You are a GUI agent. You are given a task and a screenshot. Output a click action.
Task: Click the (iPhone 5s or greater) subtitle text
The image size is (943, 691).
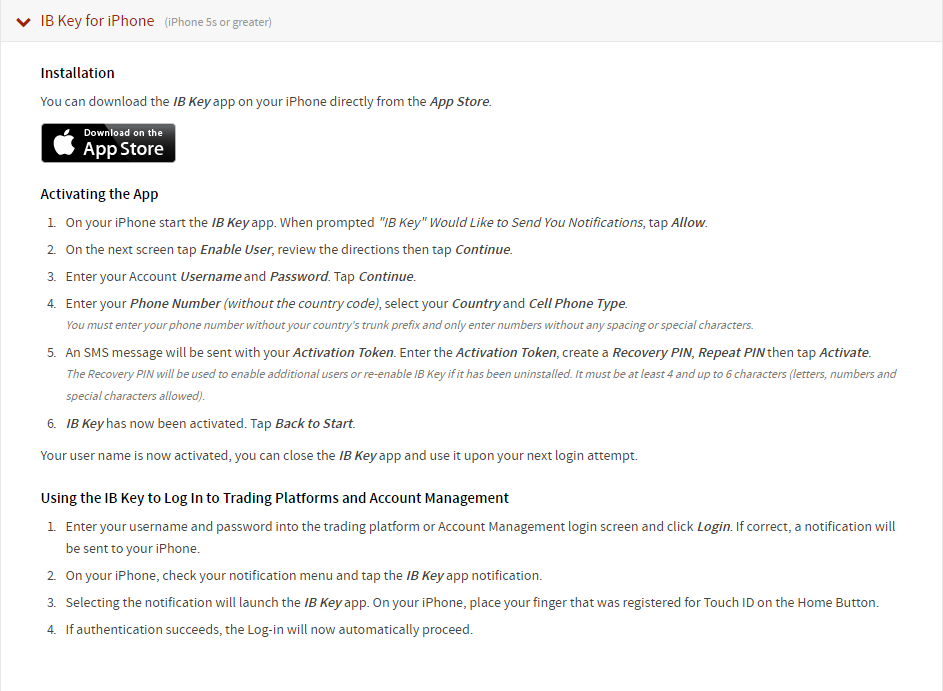point(218,22)
